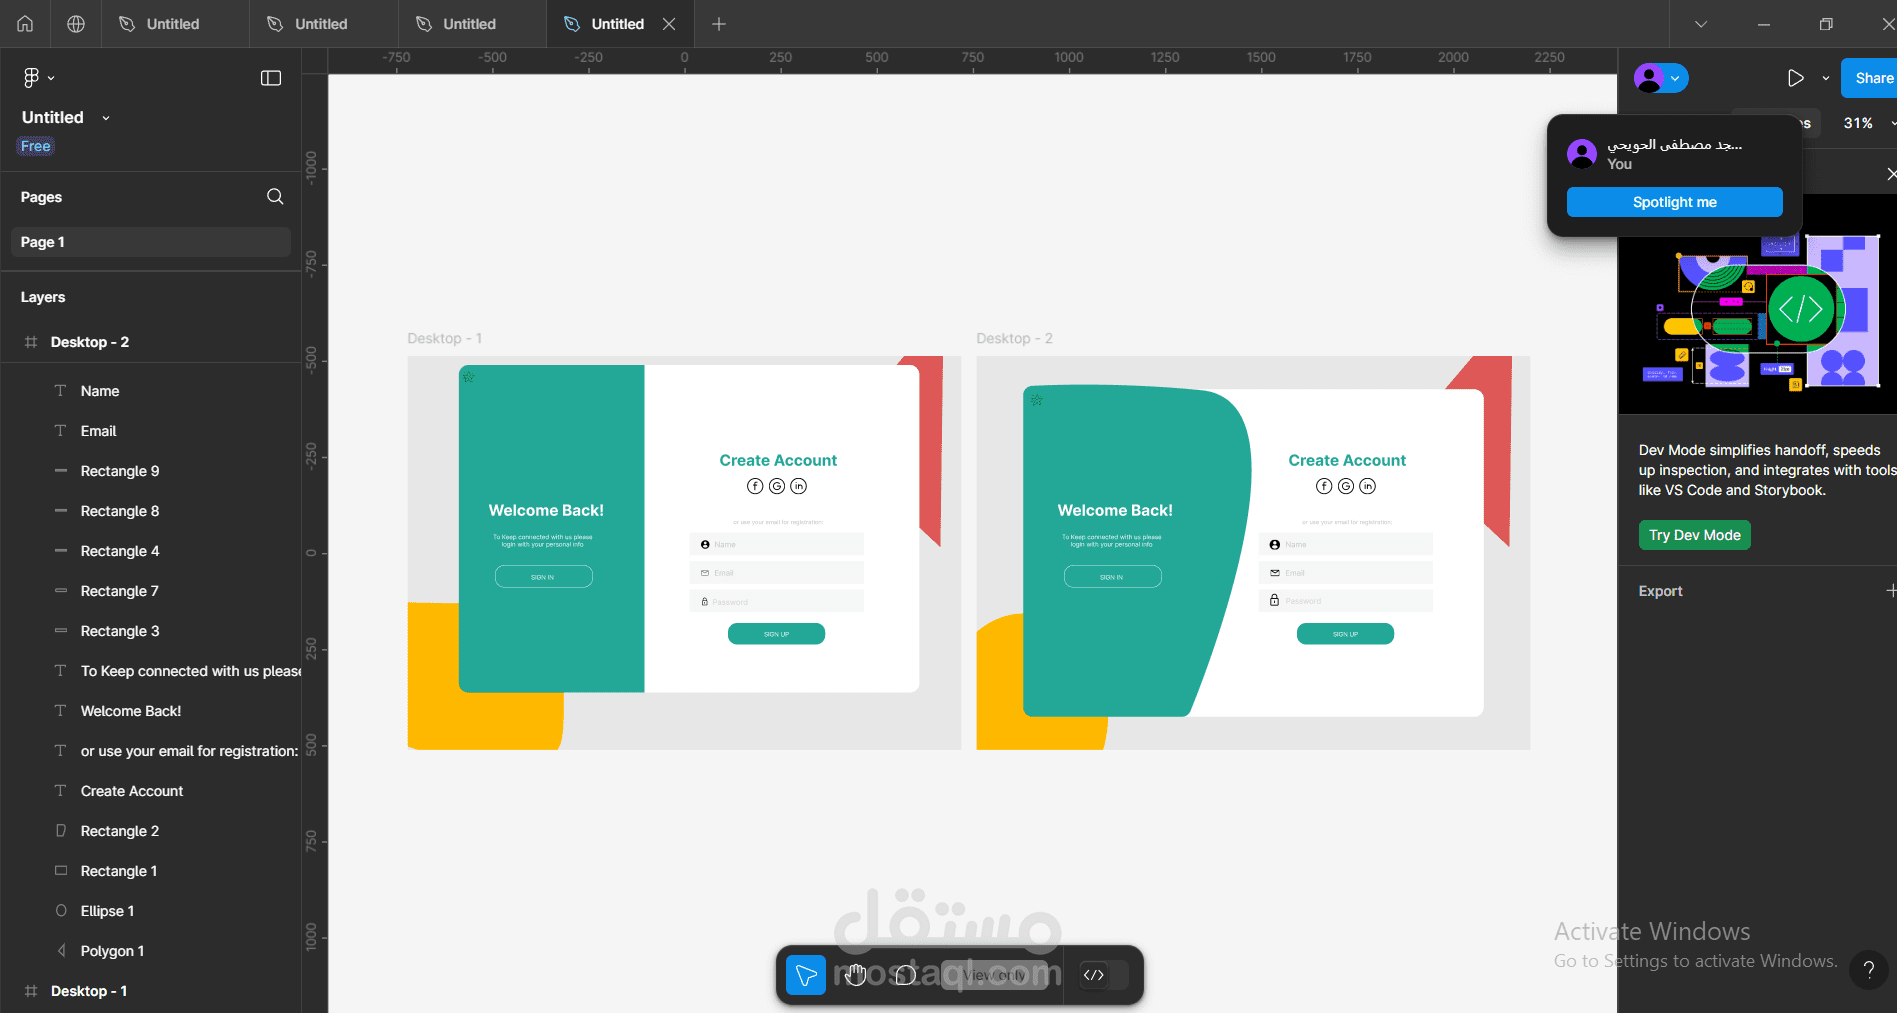Open the Community globe icon
The image size is (1897, 1013).
tap(76, 24)
